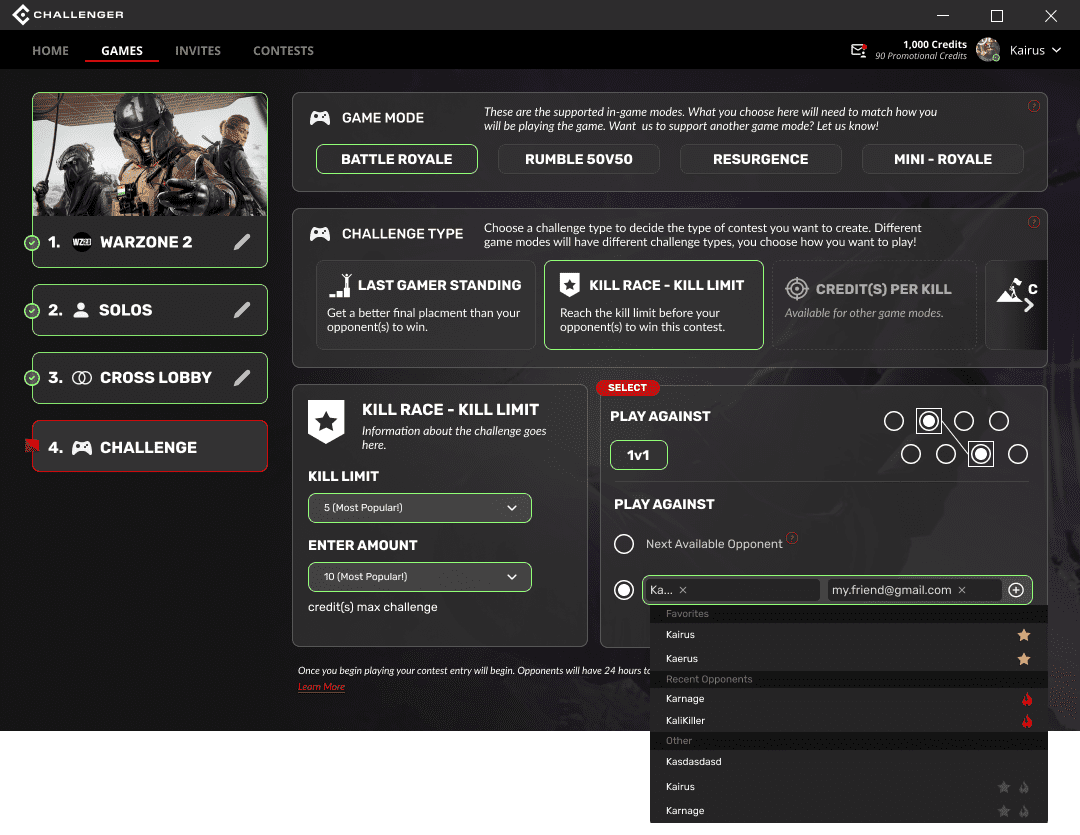
Task: Click the Warzone WZ logo icon
Action: coord(82,242)
